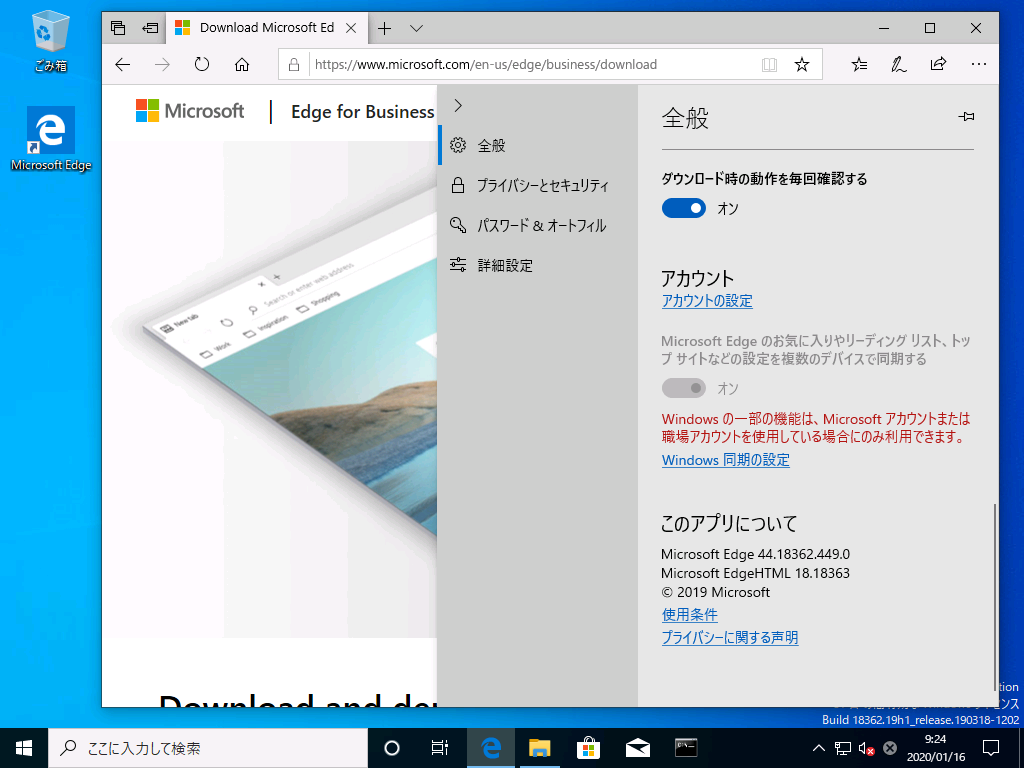Click version text Microsoft Edge 44.18362.449.0
The height and width of the screenshot is (768, 1024).
[756, 554]
